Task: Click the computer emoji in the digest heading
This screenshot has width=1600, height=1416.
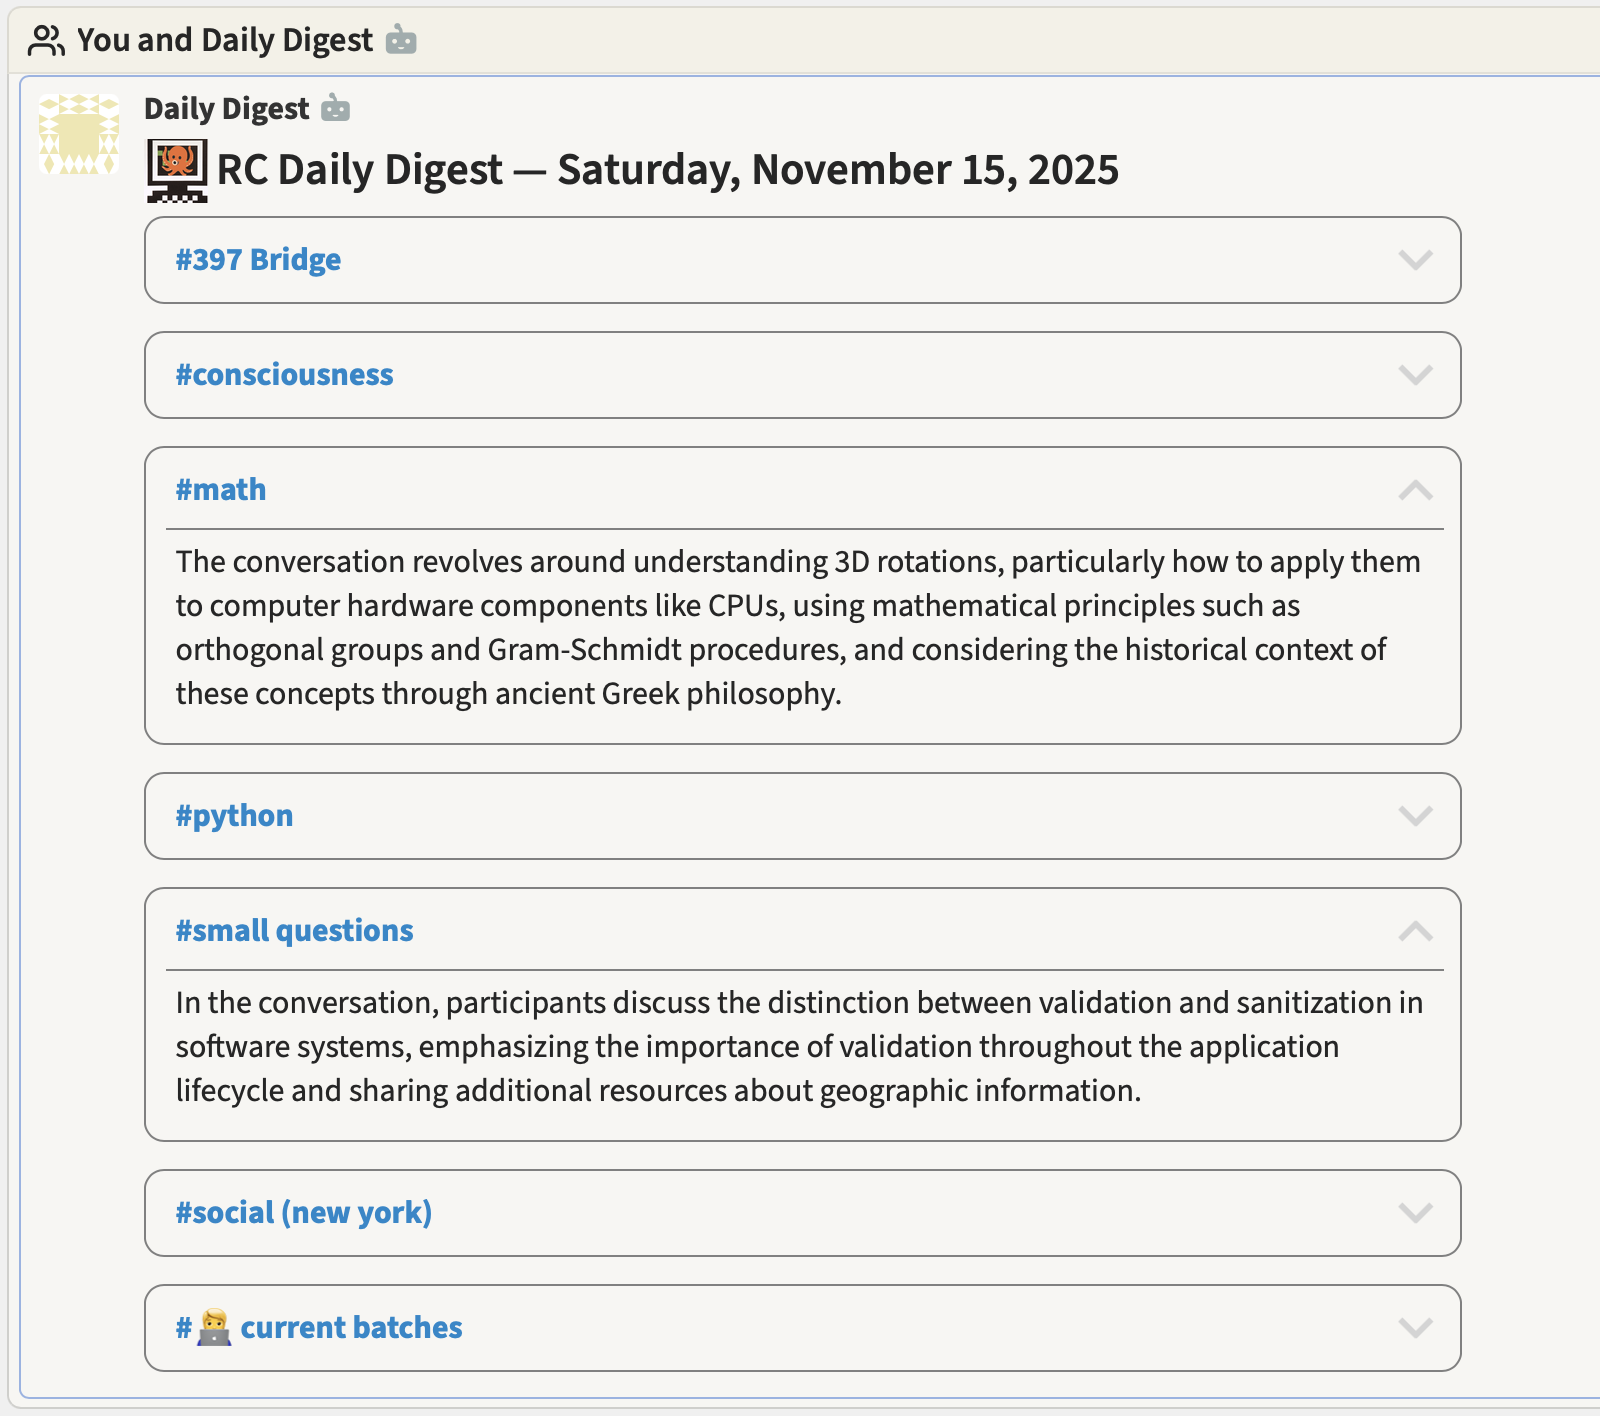Action: click(x=177, y=170)
